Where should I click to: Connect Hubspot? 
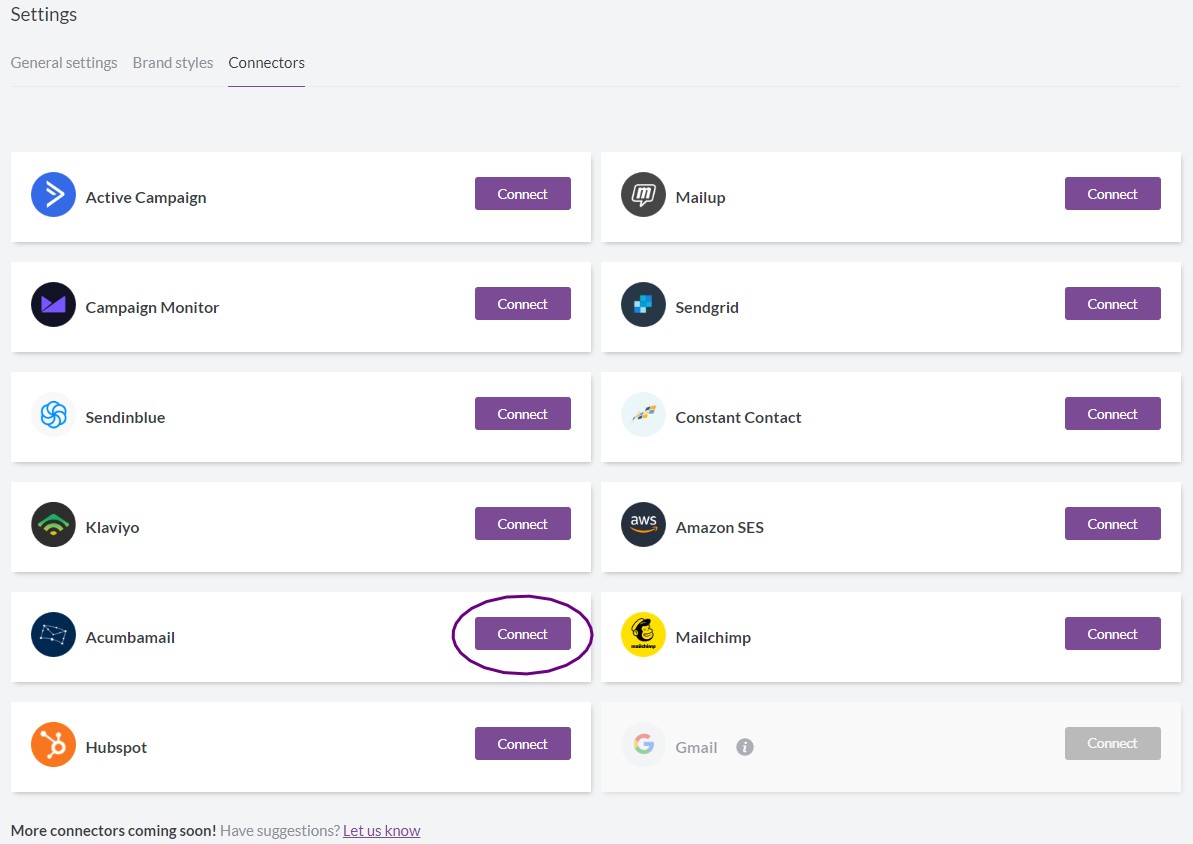[x=523, y=744]
